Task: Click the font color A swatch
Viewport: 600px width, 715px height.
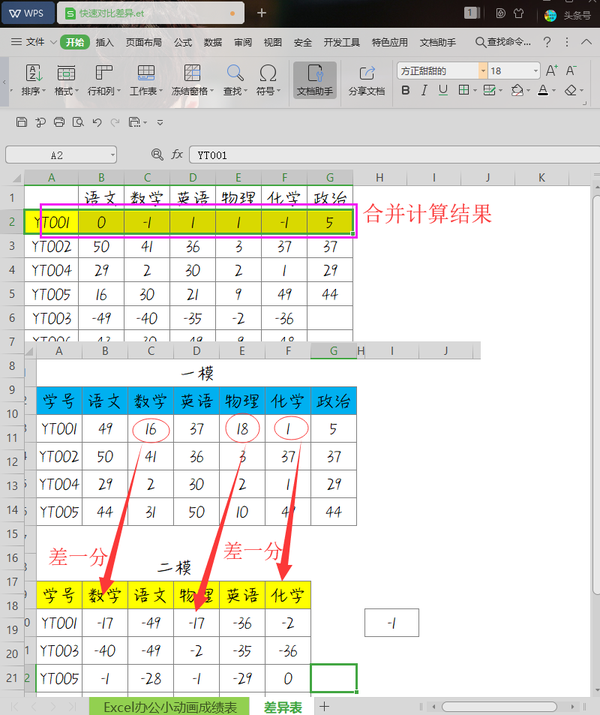Action: (543, 90)
